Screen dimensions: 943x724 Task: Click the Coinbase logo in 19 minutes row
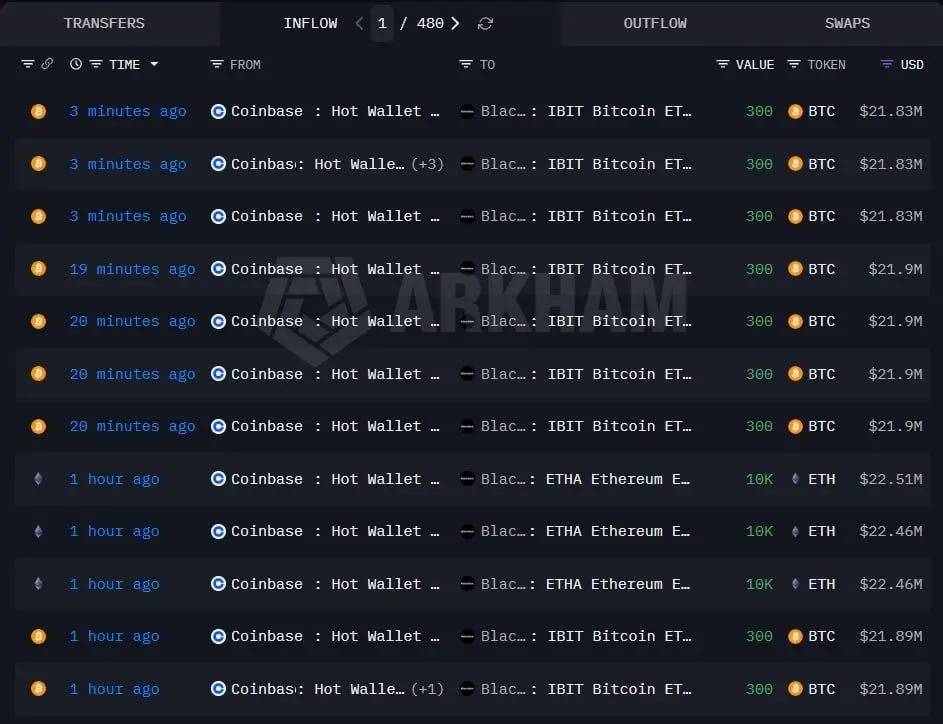[x=218, y=269]
